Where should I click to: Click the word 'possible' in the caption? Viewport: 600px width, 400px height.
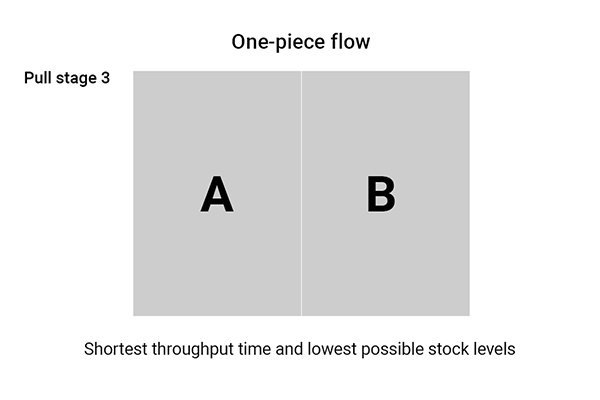pyautogui.click(x=393, y=350)
